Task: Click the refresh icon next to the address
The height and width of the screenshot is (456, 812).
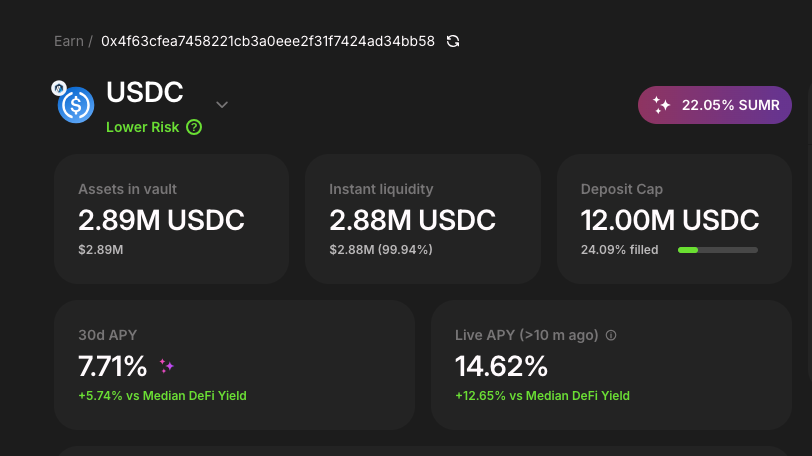Action: tap(453, 41)
